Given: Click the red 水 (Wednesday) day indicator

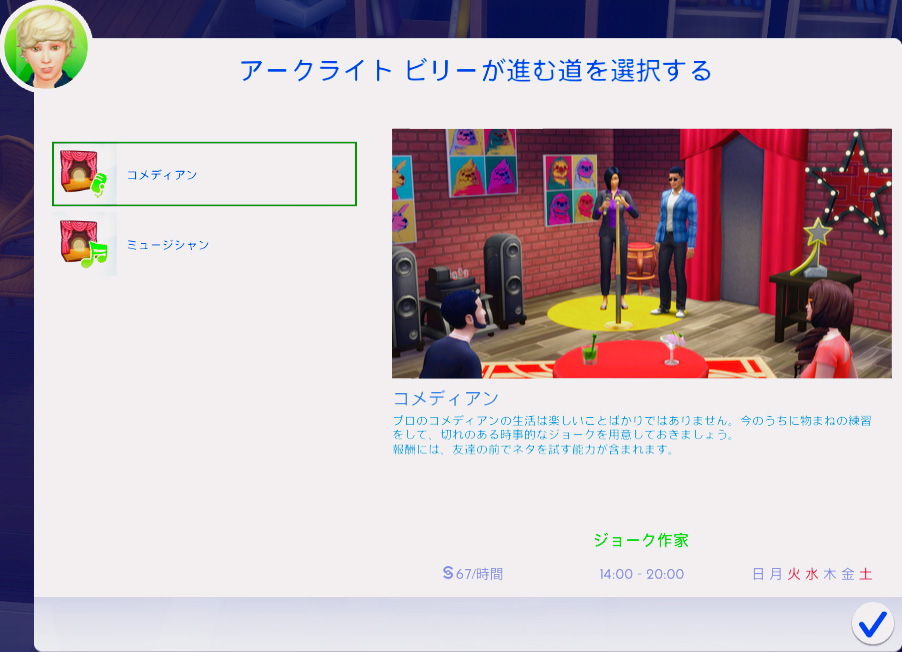Looking at the screenshot, I should [811, 574].
